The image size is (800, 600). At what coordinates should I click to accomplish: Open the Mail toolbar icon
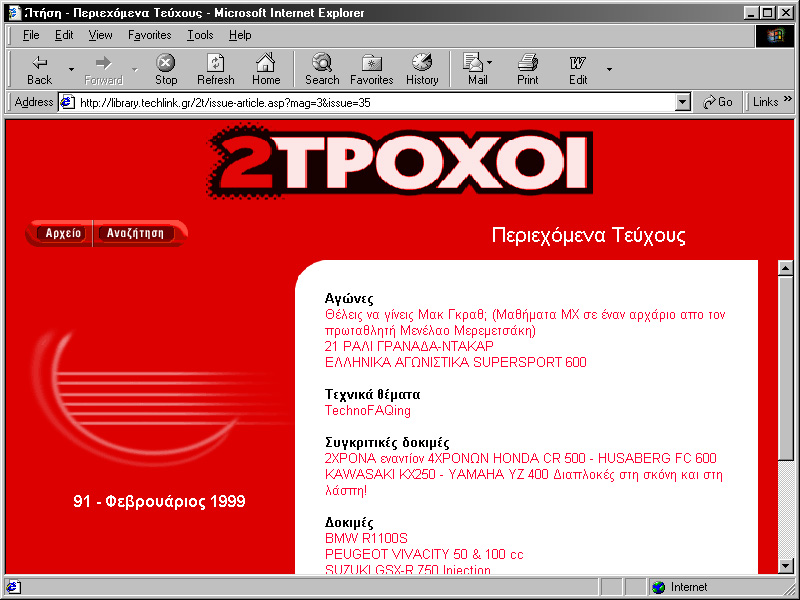[473, 62]
